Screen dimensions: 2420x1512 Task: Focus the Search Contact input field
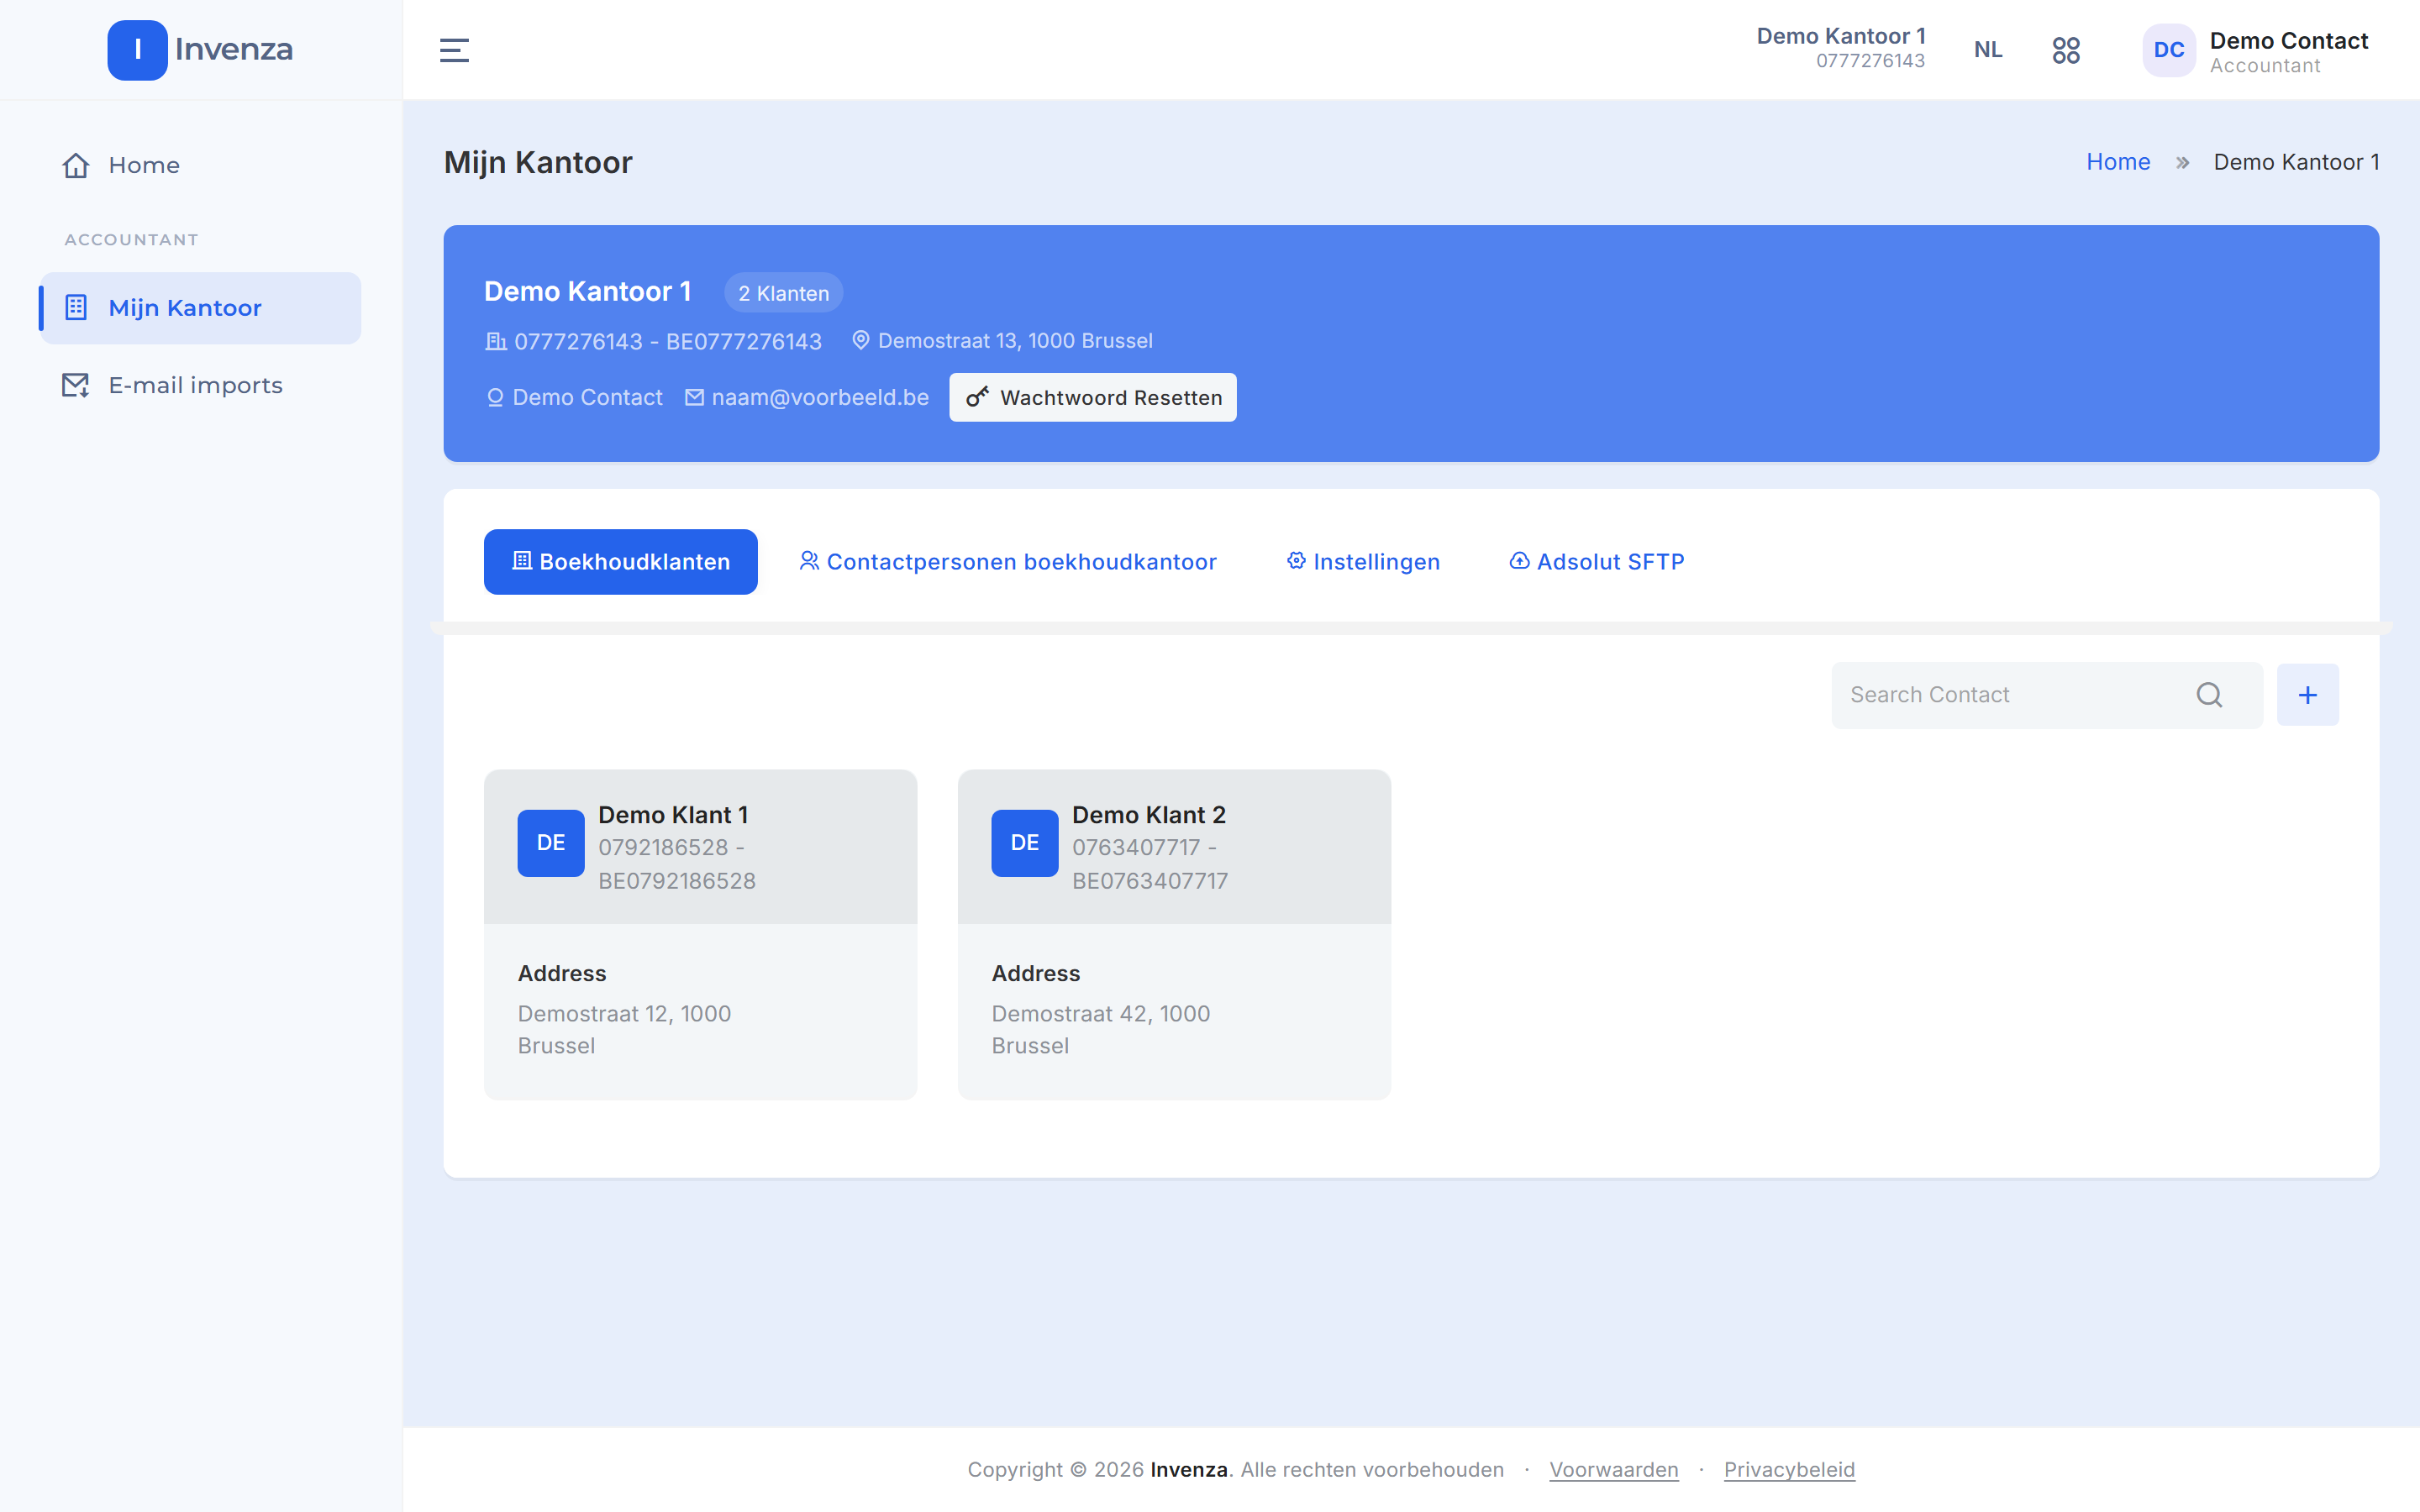(2047, 695)
